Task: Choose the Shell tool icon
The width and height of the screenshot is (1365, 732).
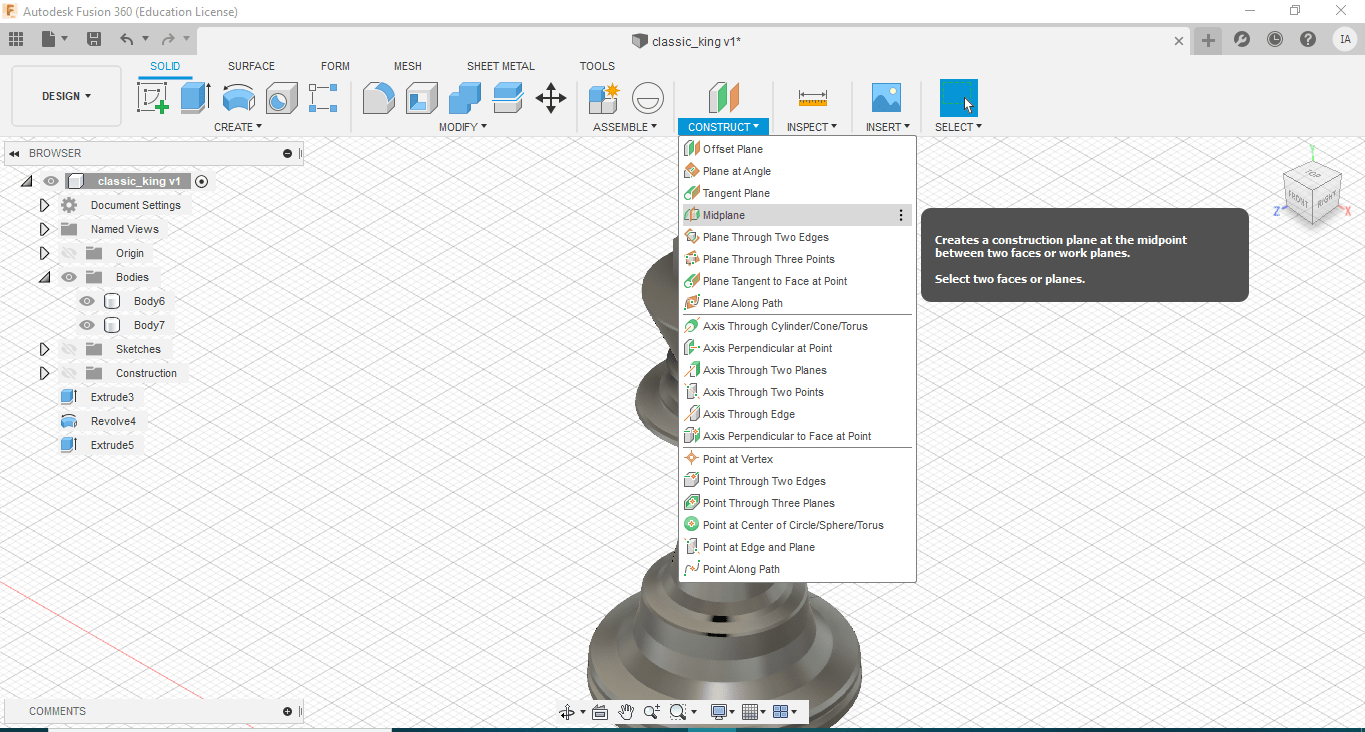Action: 422,98
